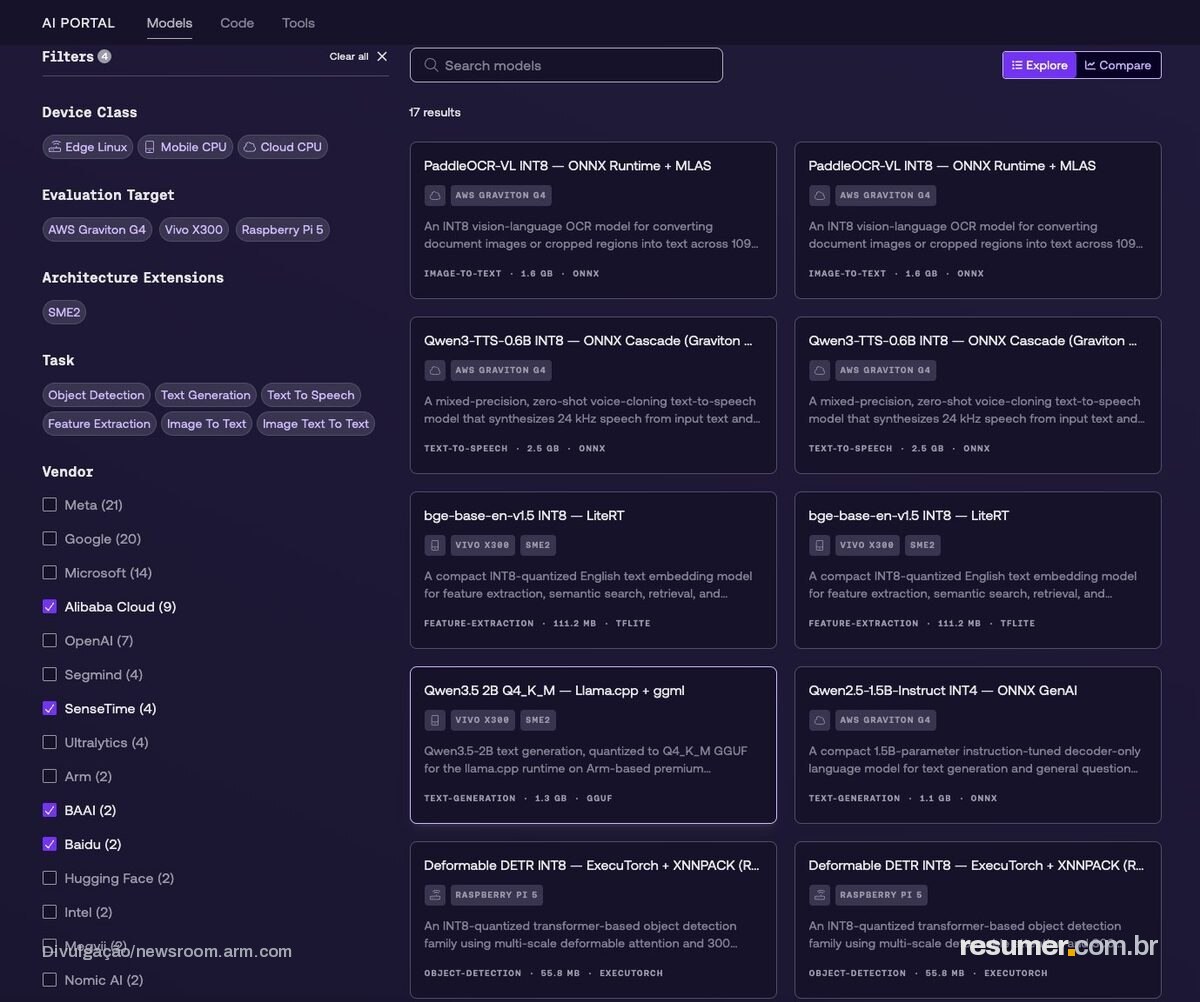This screenshot has width=1200, height=1002.
Task: Select the Explore view button
Action: (1040, 65)
